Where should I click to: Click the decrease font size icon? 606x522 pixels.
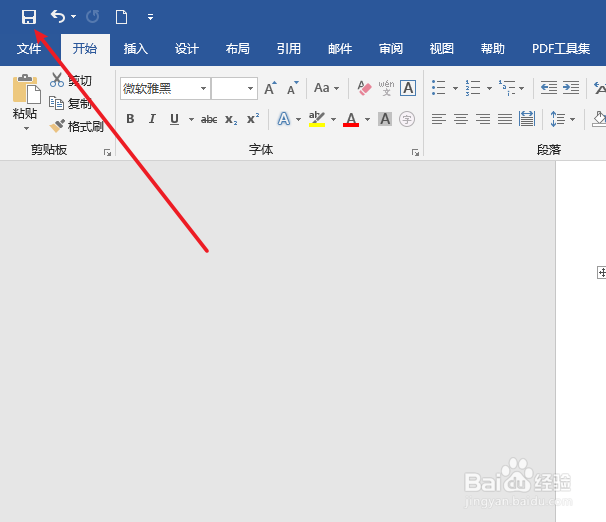click(x=293, y=88)
